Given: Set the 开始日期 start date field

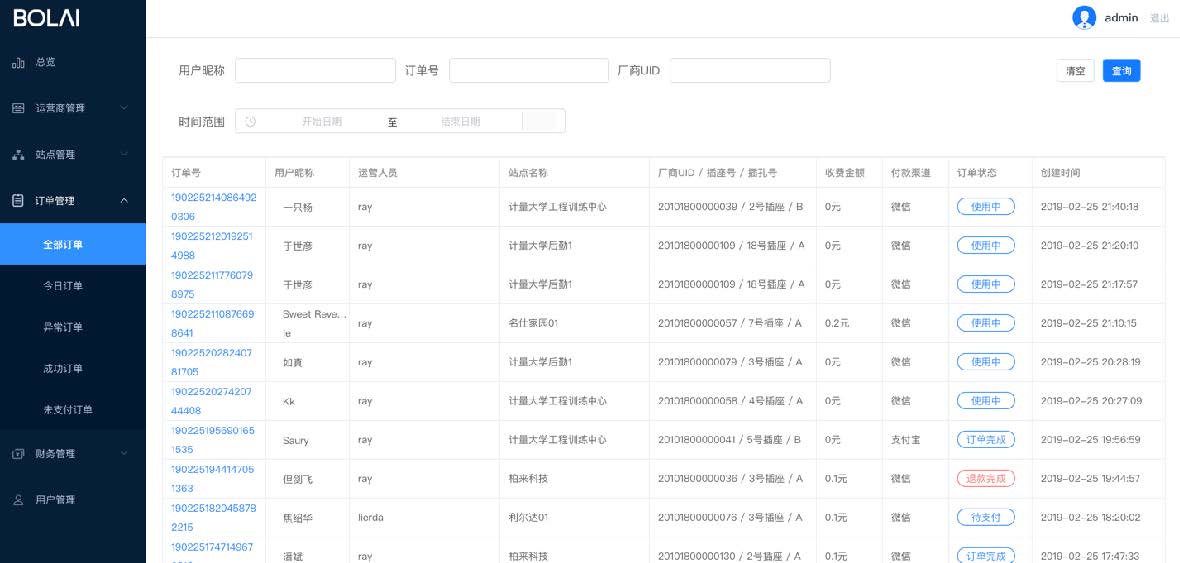Looking at the screenshot, I should (322, 121).
